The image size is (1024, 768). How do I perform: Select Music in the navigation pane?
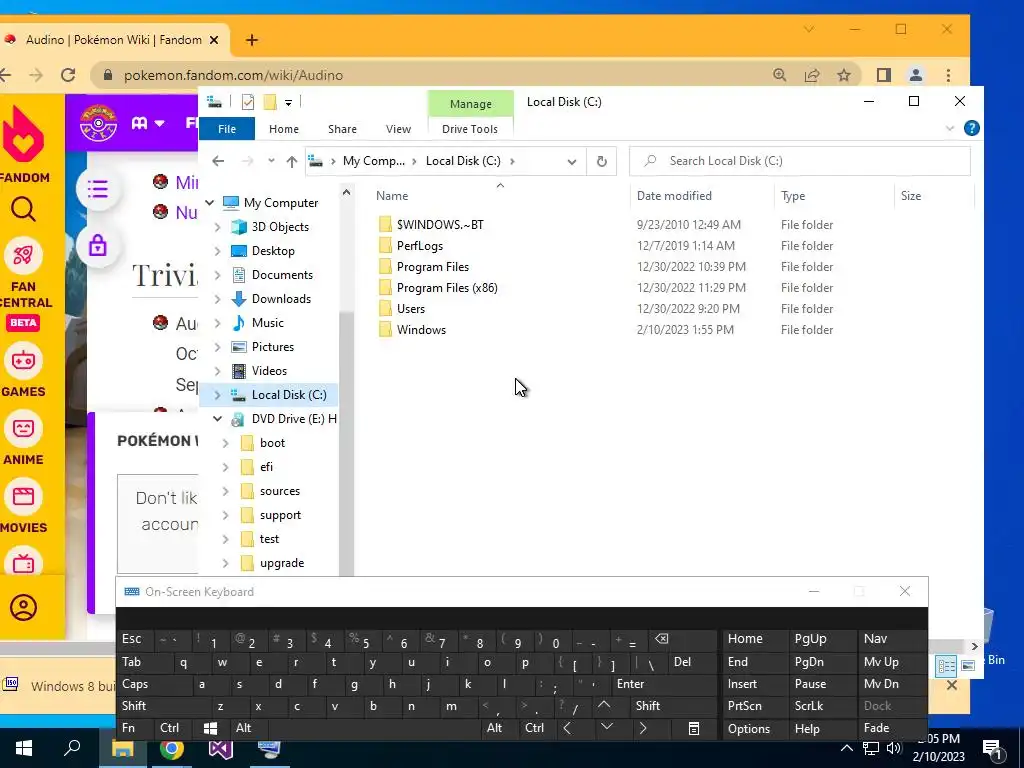tap(267, 323)
